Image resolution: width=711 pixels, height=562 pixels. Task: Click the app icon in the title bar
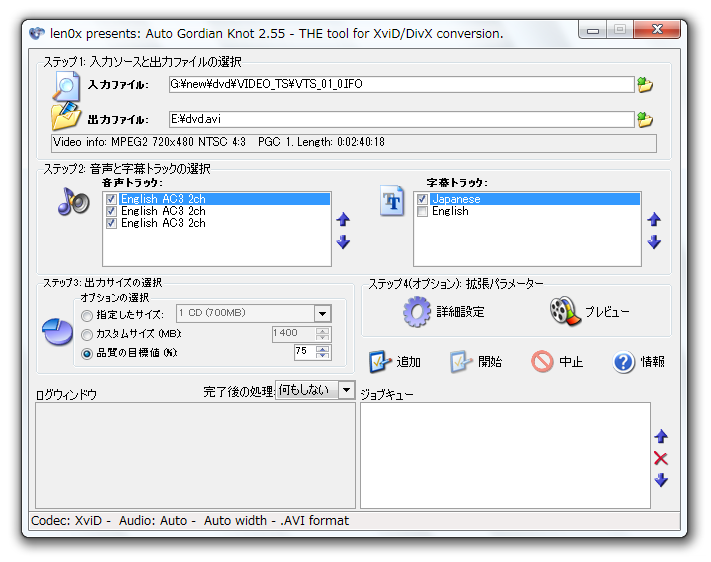click(x=37, y=33)
